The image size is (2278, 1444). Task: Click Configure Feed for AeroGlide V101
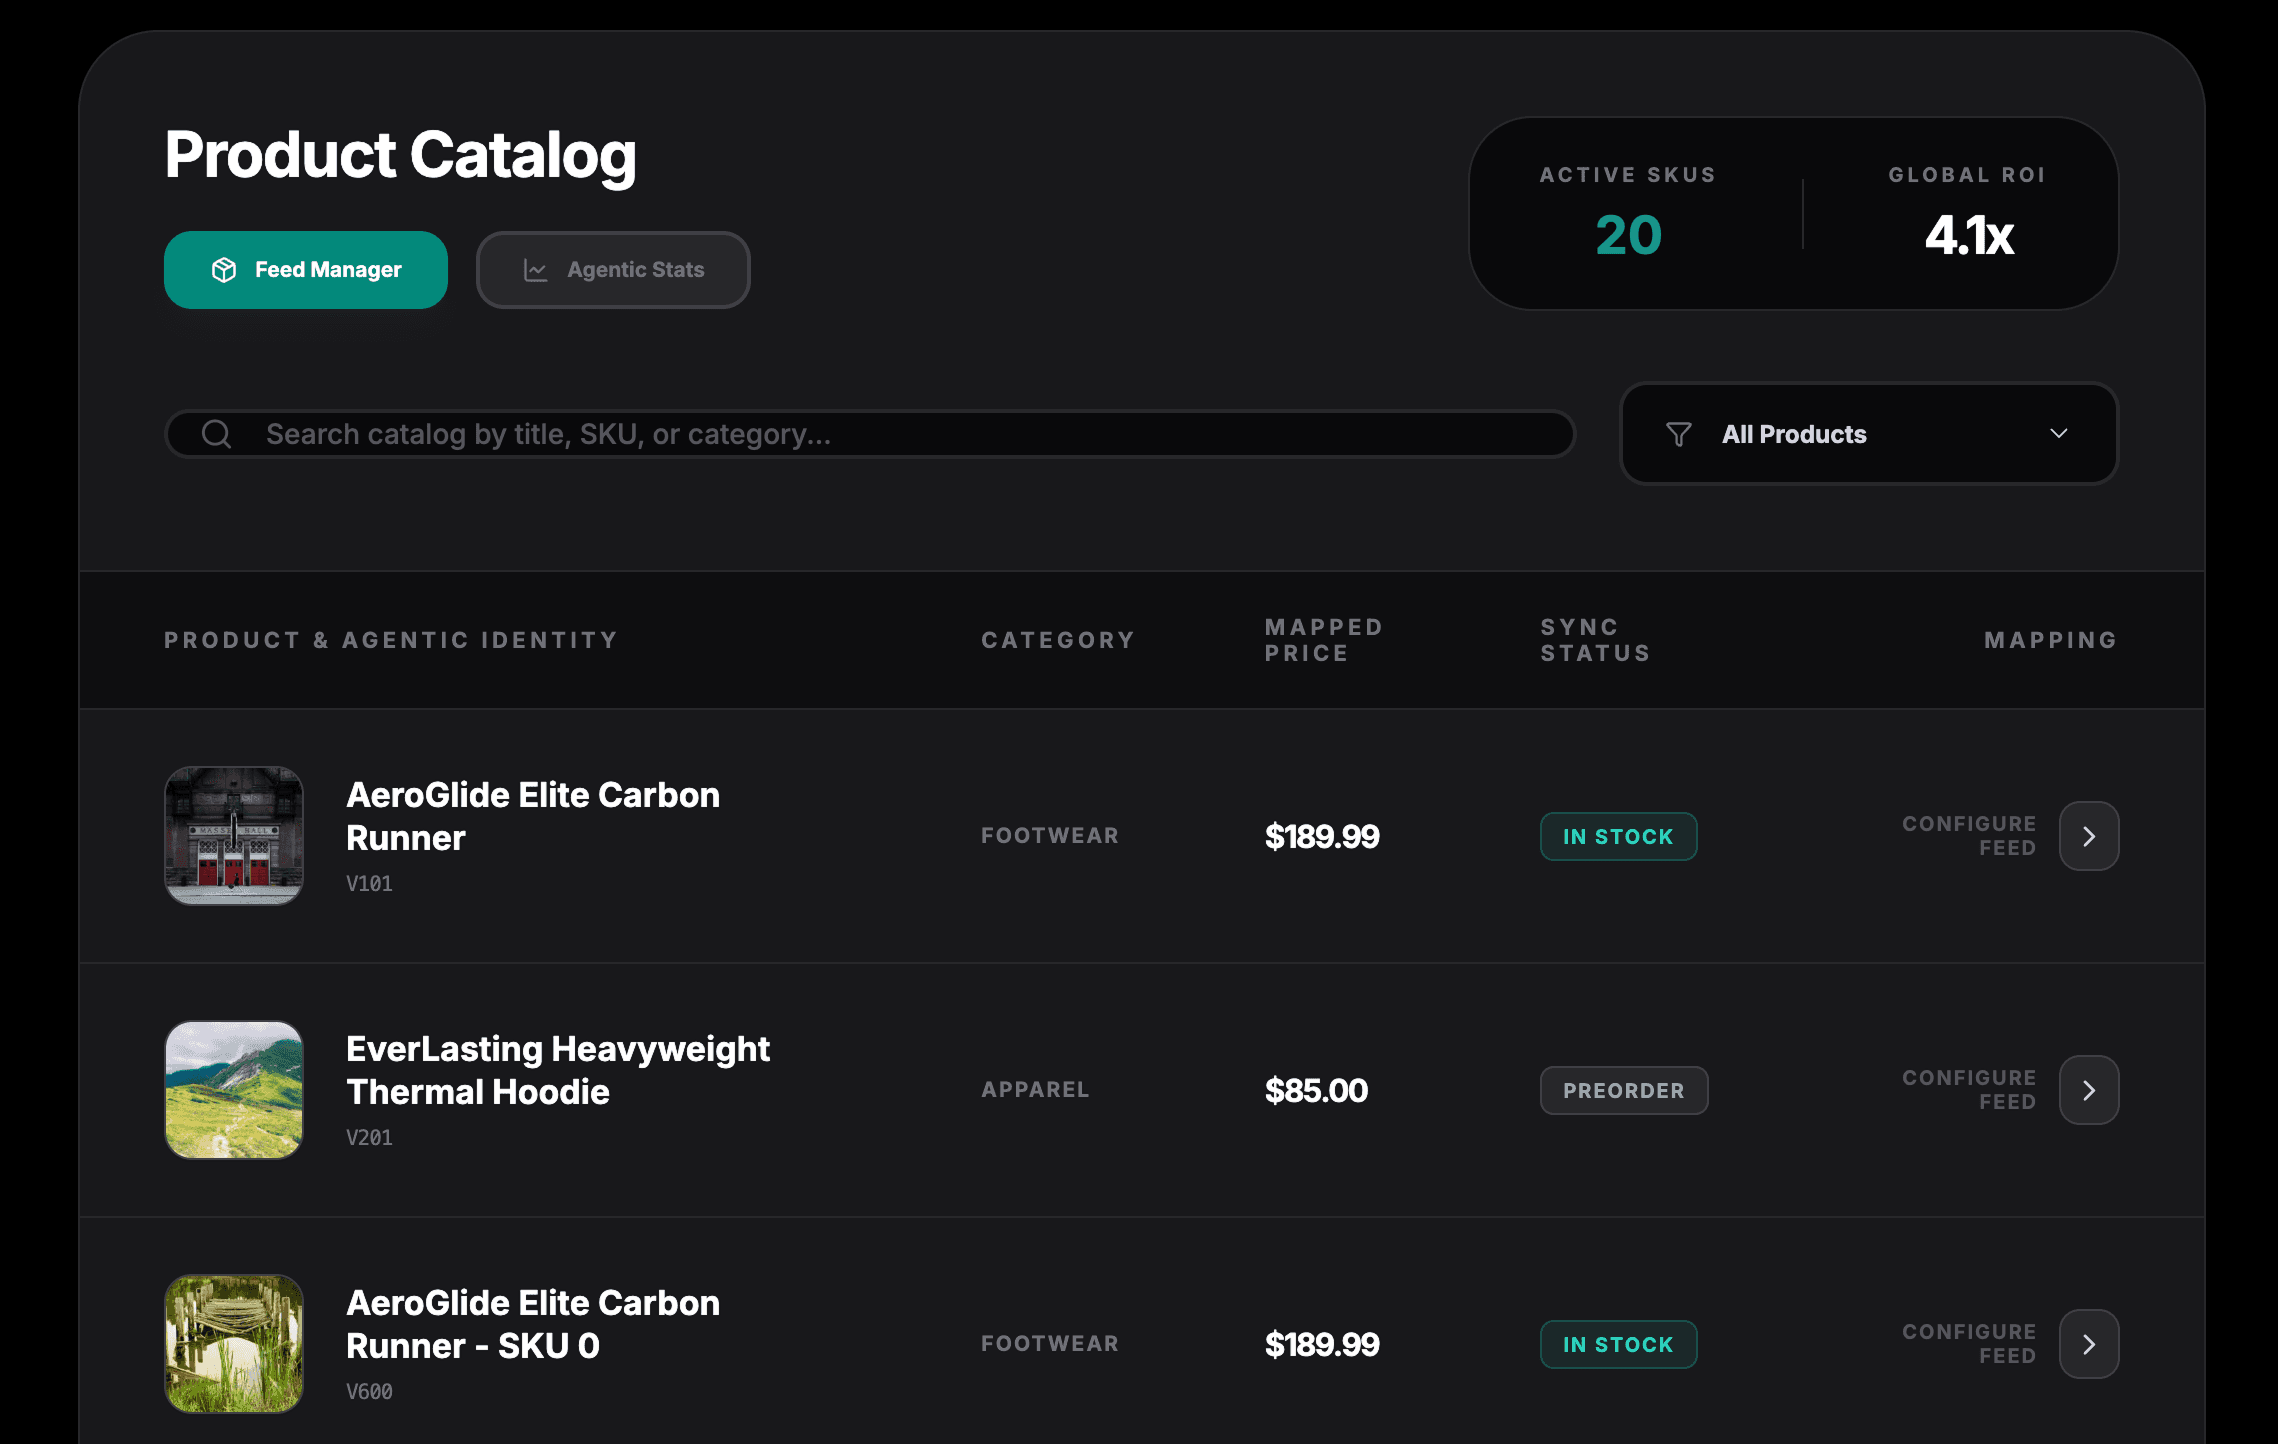point(1968,836)
